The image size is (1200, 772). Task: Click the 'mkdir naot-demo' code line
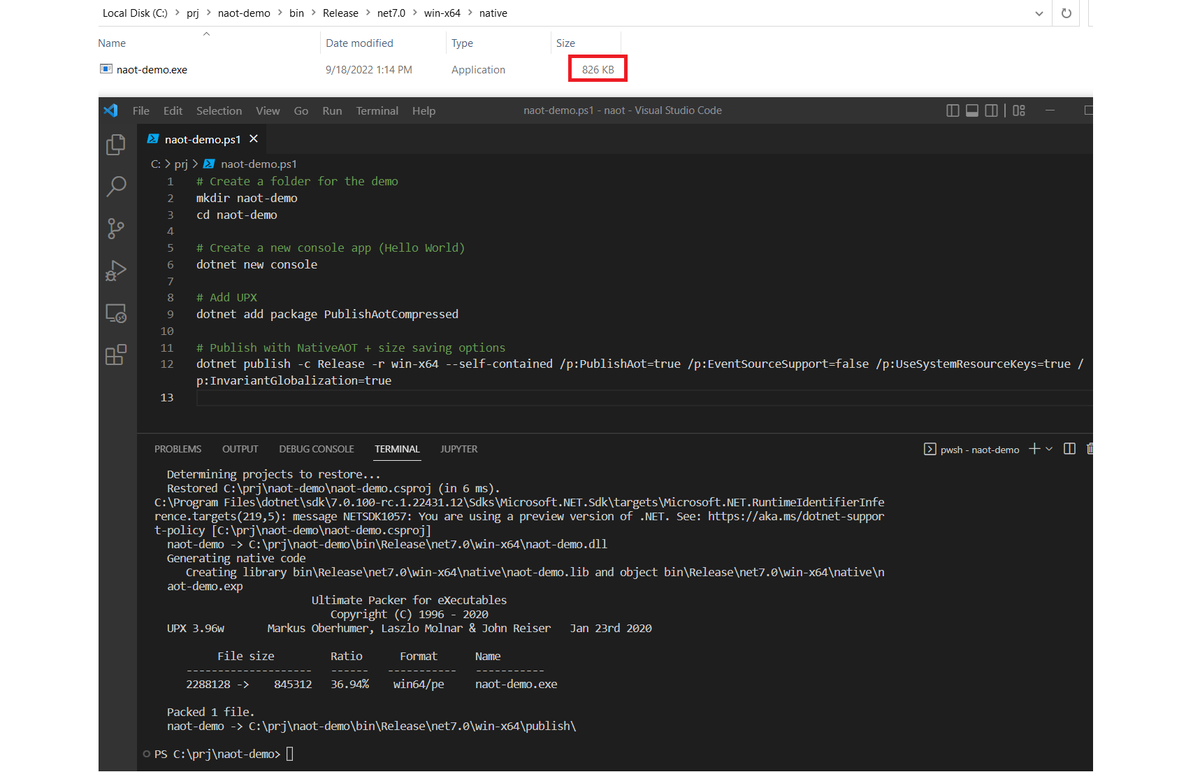[247, 198]
